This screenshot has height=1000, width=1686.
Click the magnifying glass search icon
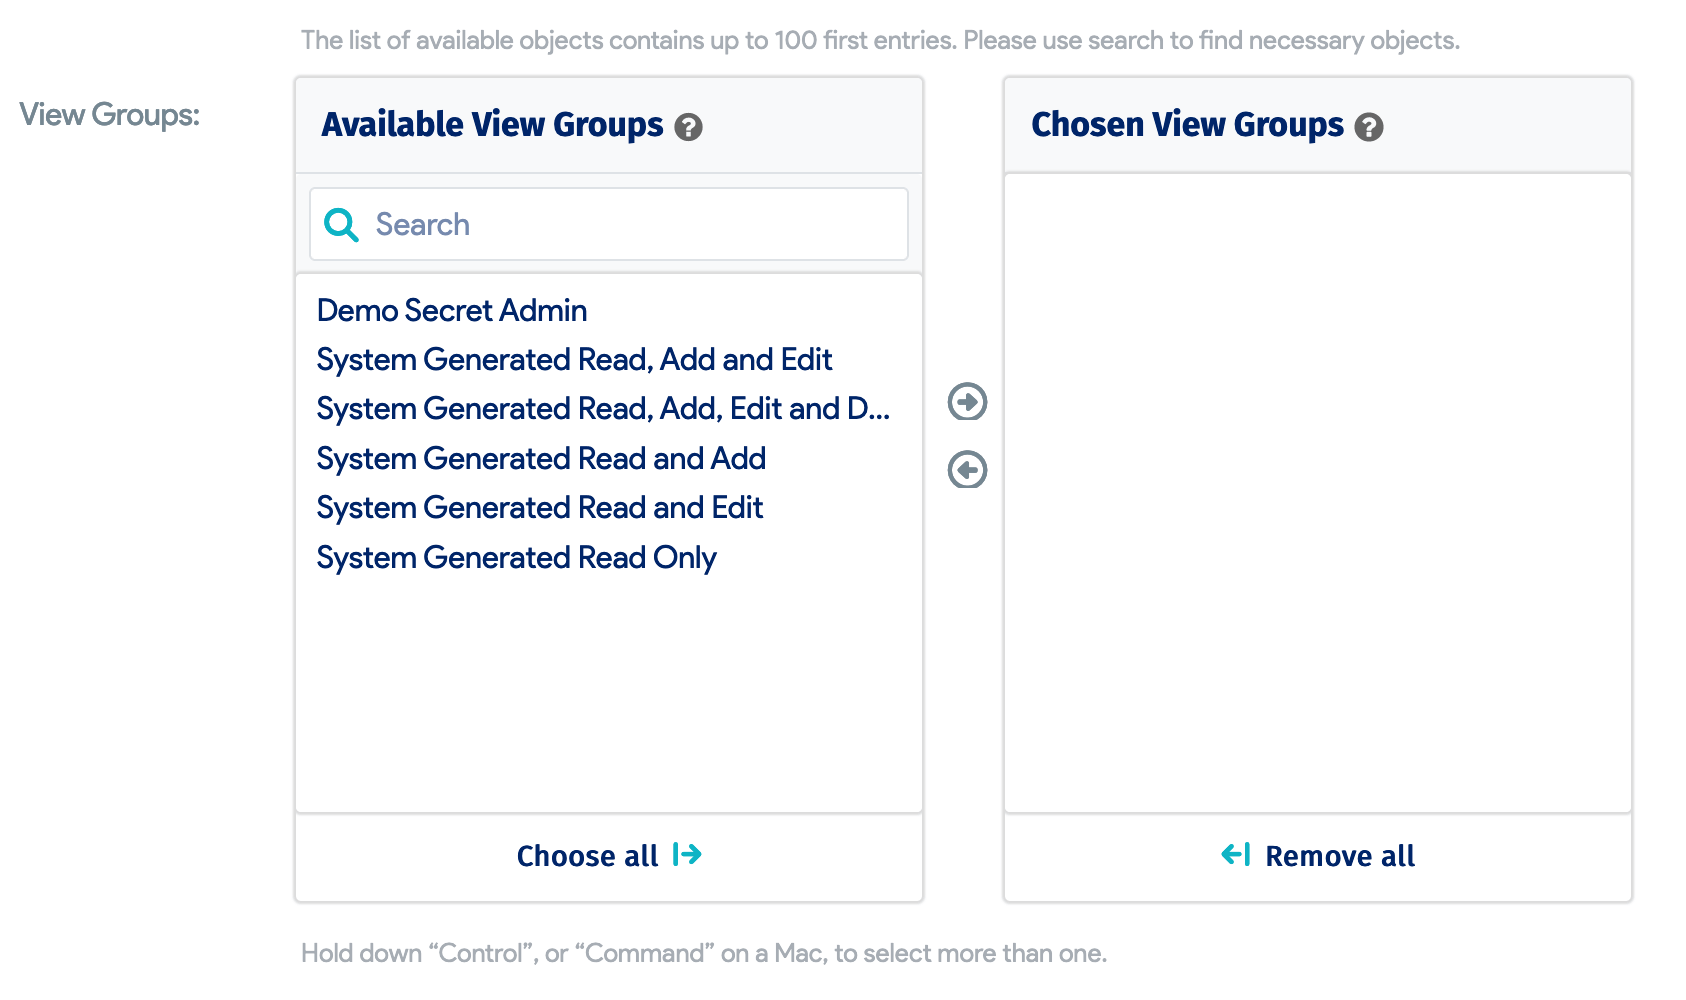tap(341, 225)
